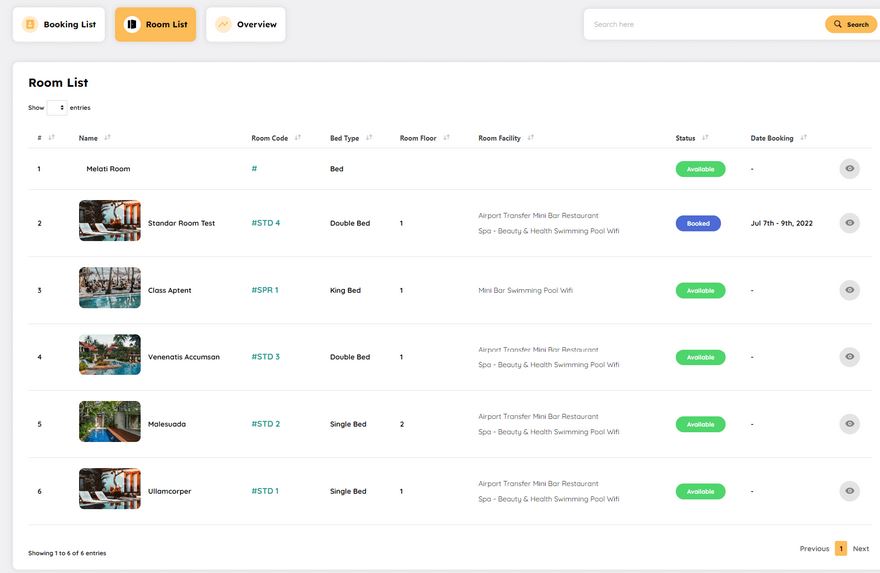The image size is (880, 573).
Task: Click the Venenatis Accumsan name
Action: pos(184,357)
